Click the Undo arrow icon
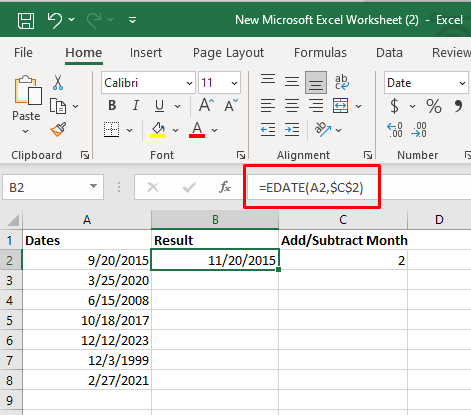Viewport: 471px width, 415px height. coord(54,20)
